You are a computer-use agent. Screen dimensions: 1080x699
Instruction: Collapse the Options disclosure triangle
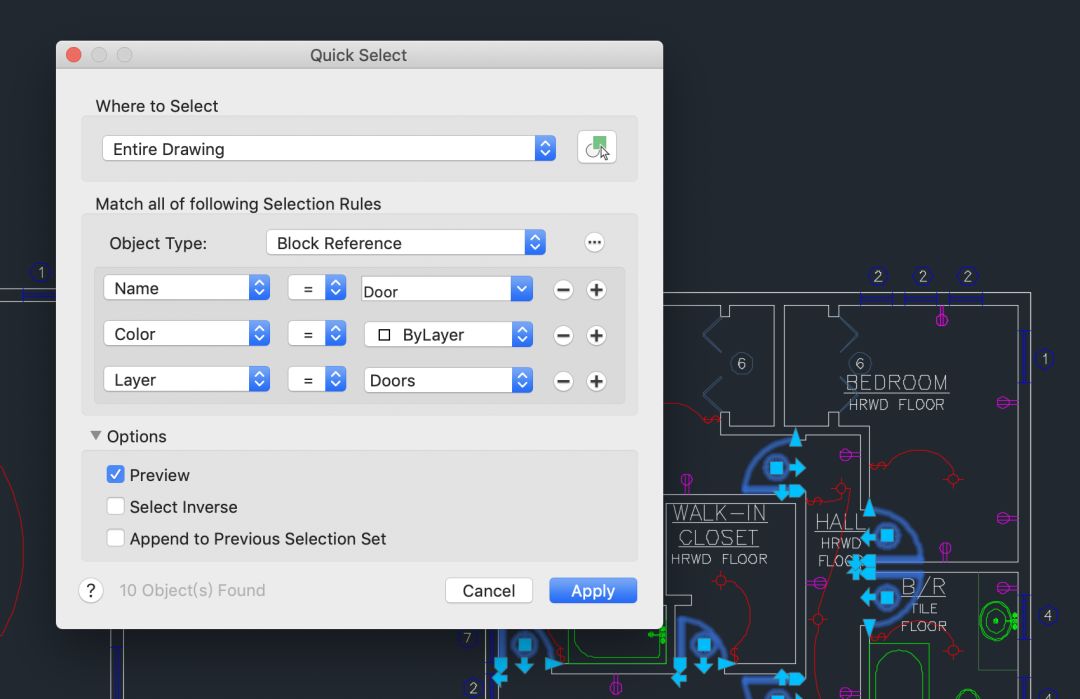pyautogui.click(x=96, y=437)
